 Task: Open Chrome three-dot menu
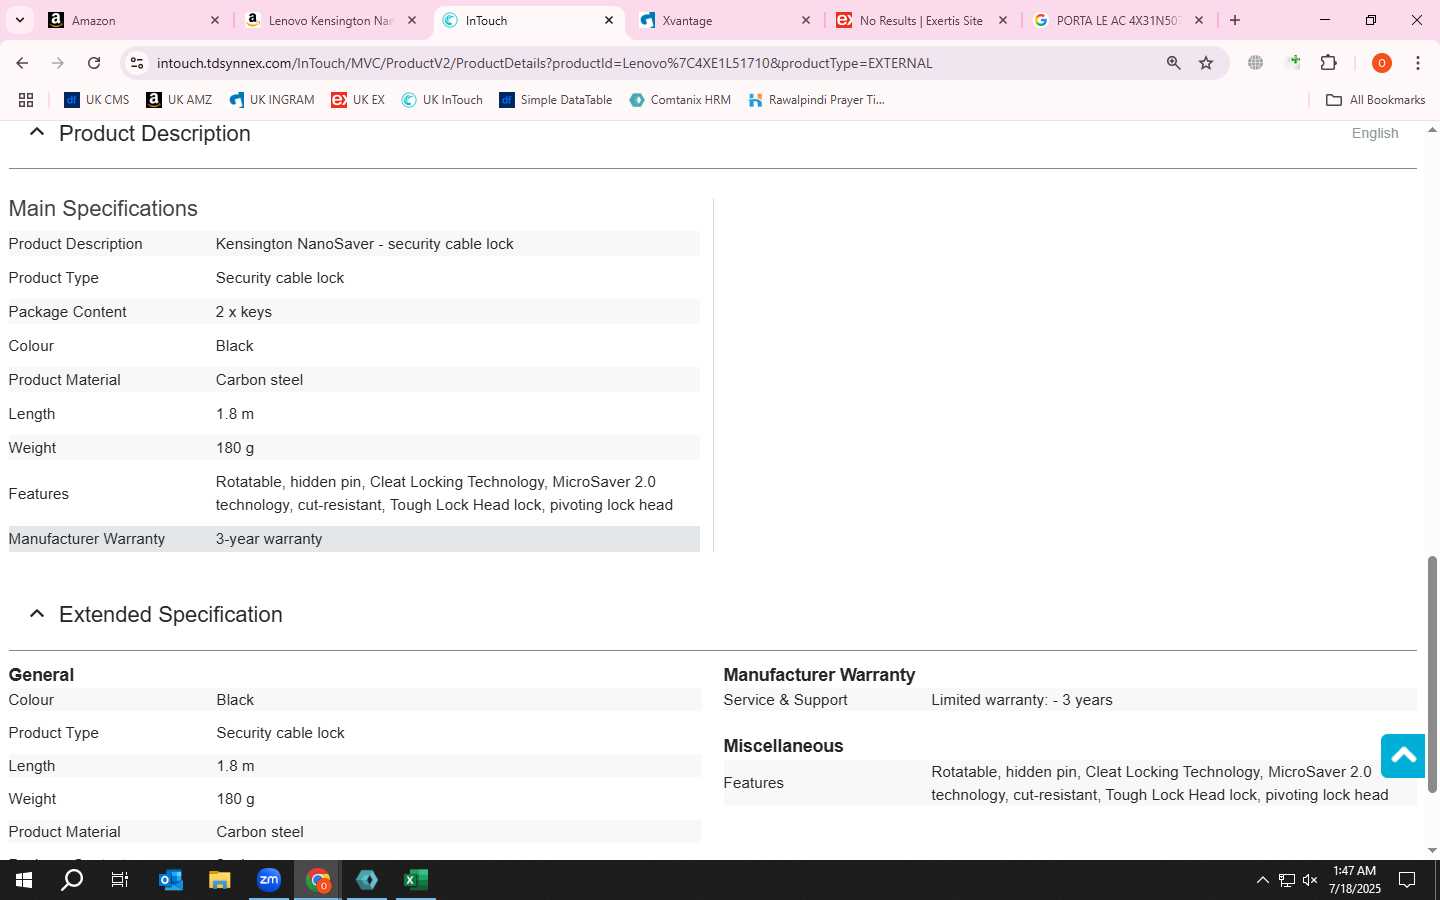click(x=1418, y=63)
